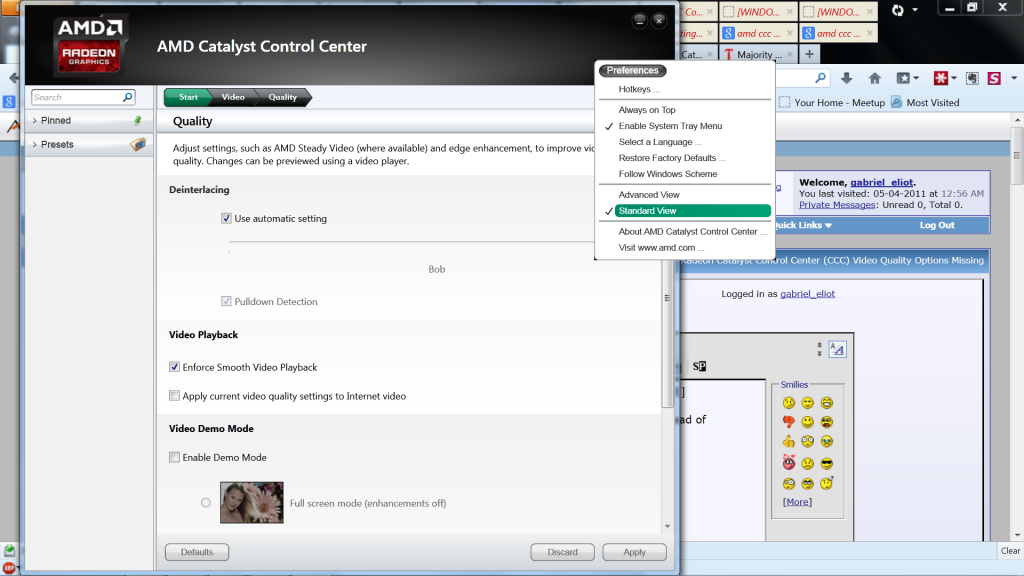Click the browser downloads arrow icon

[x=846, y=78]
